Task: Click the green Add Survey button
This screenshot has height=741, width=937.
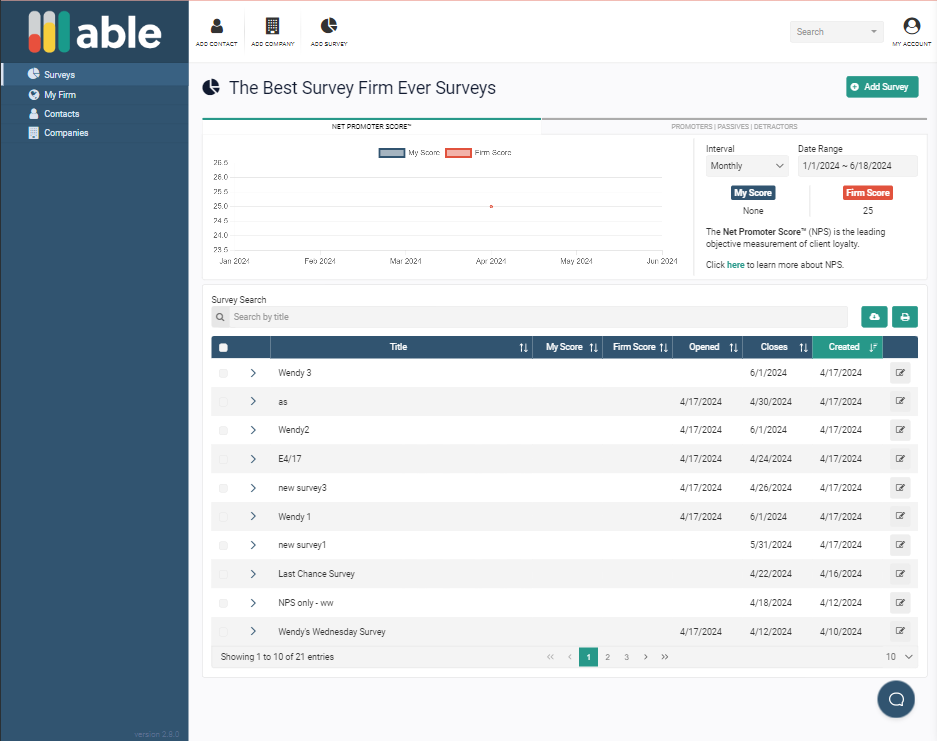Action: [880, 87]
